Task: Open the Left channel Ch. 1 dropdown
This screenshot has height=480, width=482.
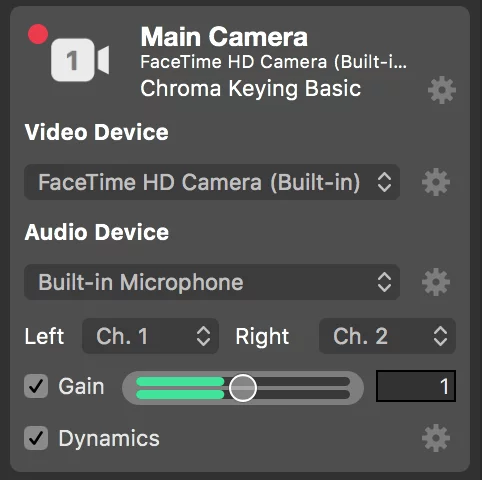Action: [x=150, y=336]
